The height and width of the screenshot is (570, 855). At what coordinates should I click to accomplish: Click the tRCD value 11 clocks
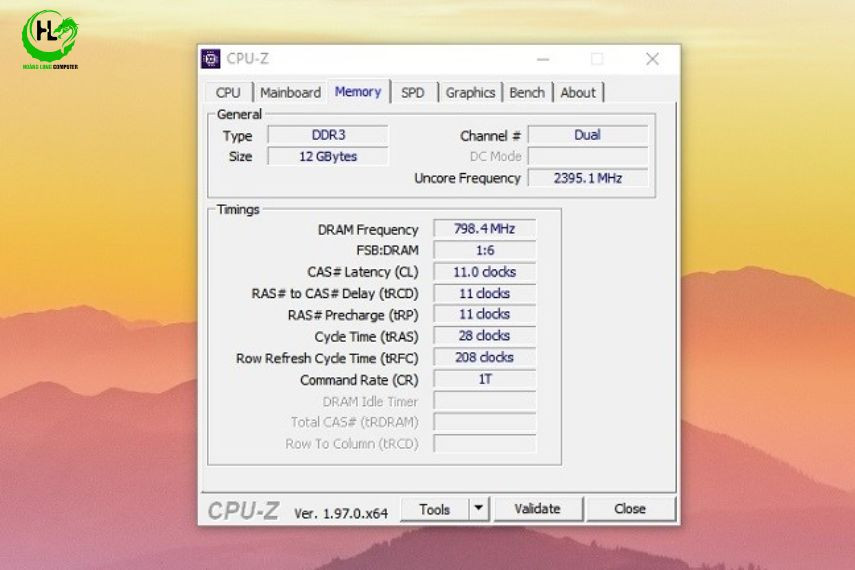pyautogui.click(x=485, y=293)
